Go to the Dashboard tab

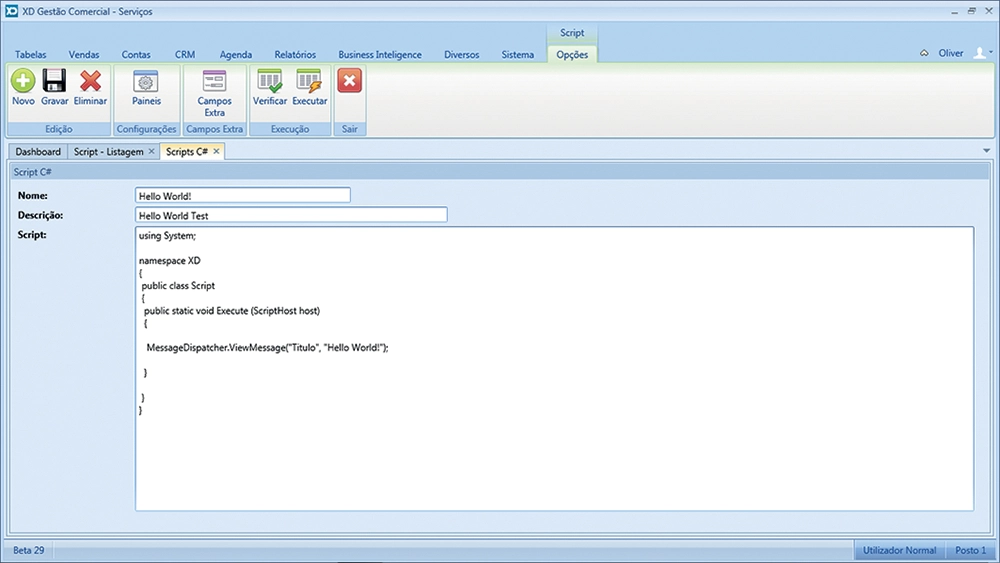(38, 152)
